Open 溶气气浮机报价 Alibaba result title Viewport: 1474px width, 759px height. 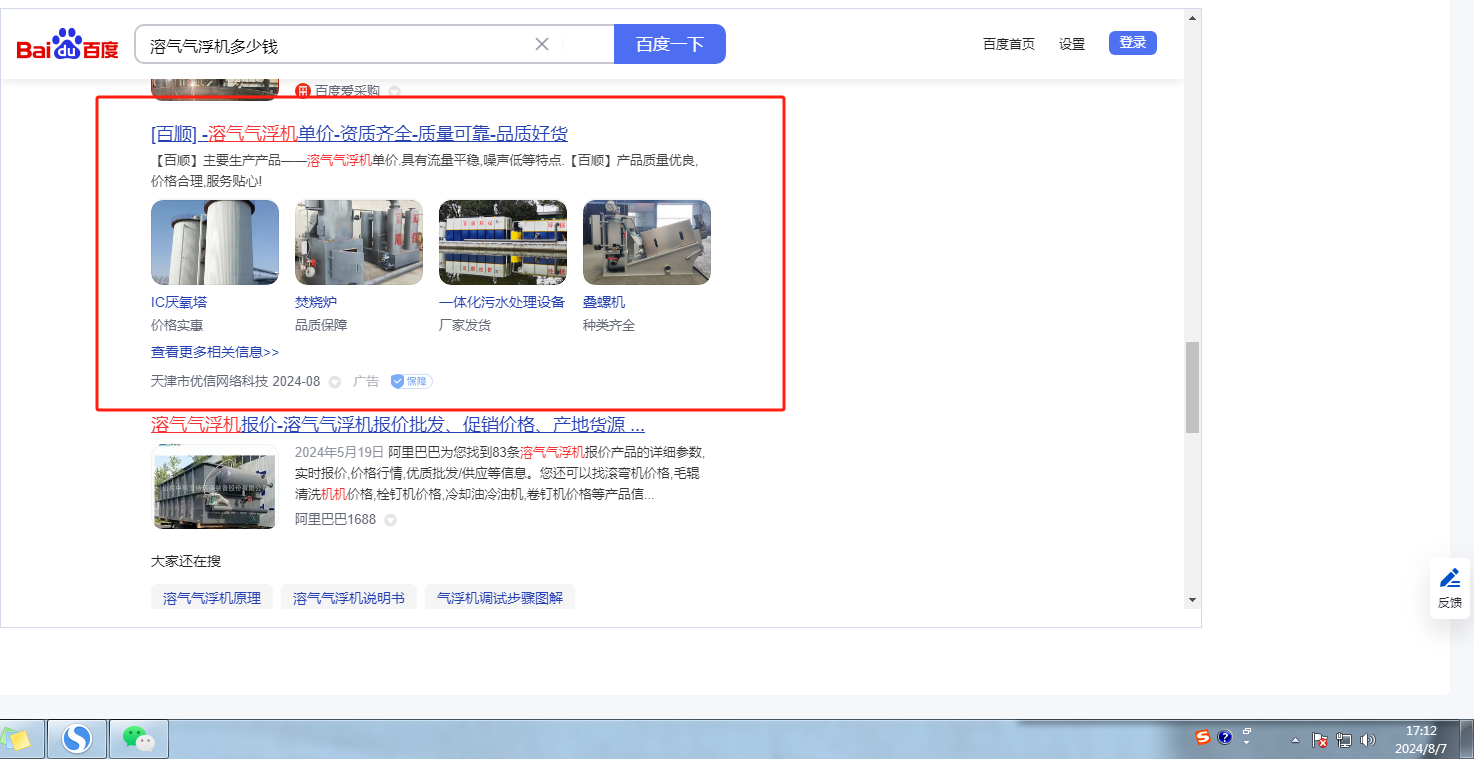(398, 424)
